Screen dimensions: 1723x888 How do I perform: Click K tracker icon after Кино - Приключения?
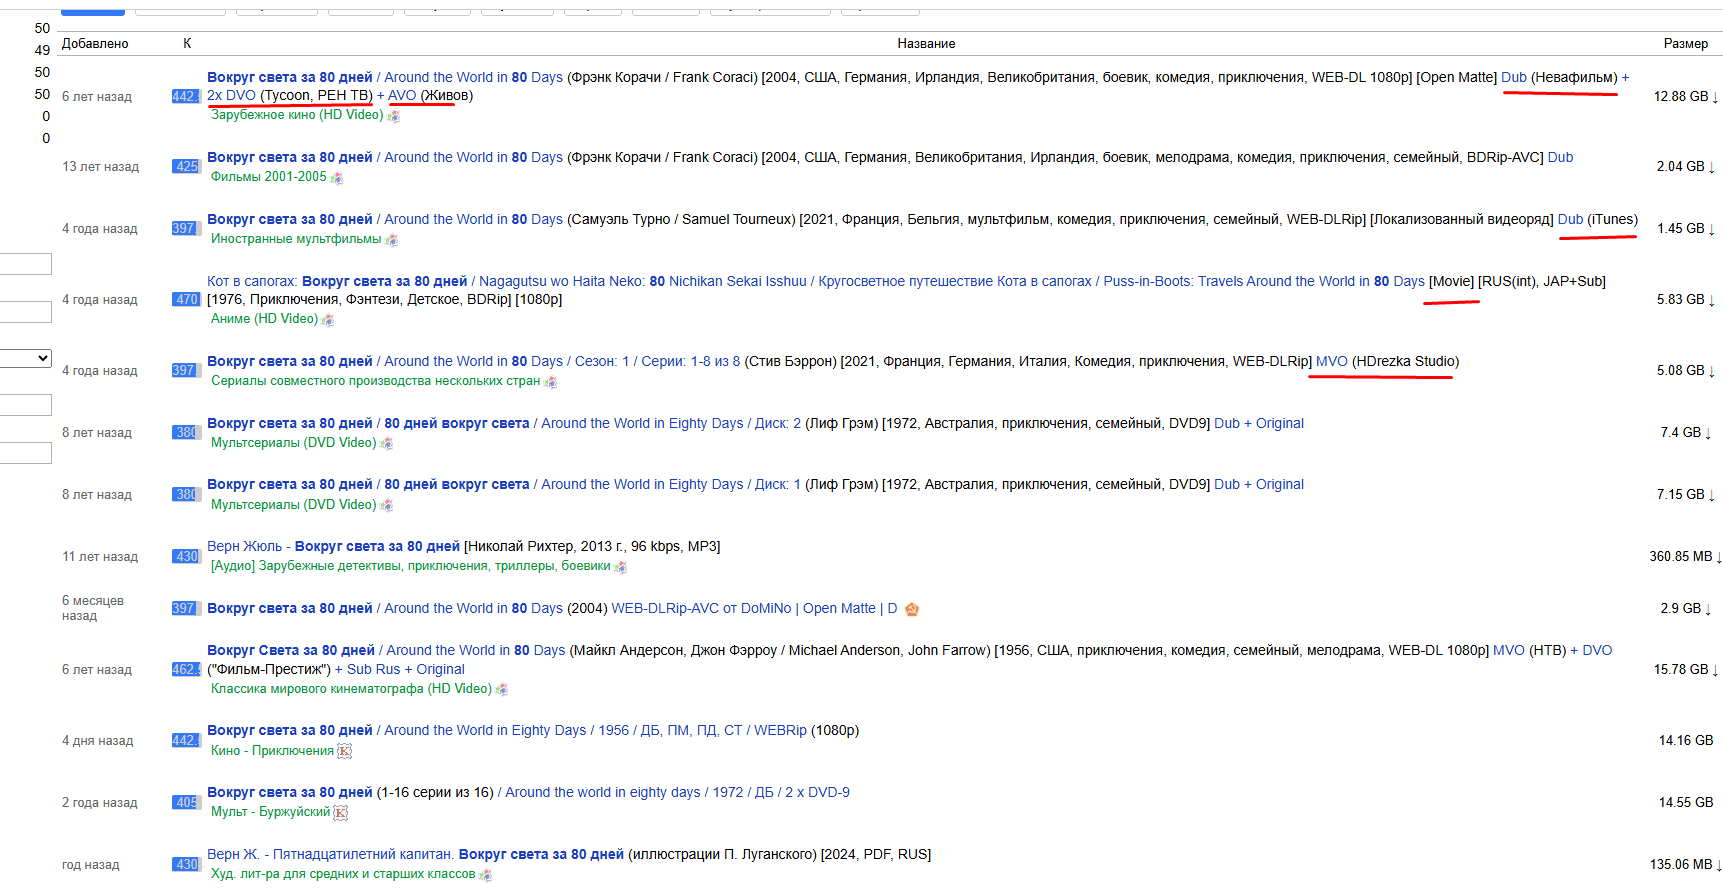[345, 751]
